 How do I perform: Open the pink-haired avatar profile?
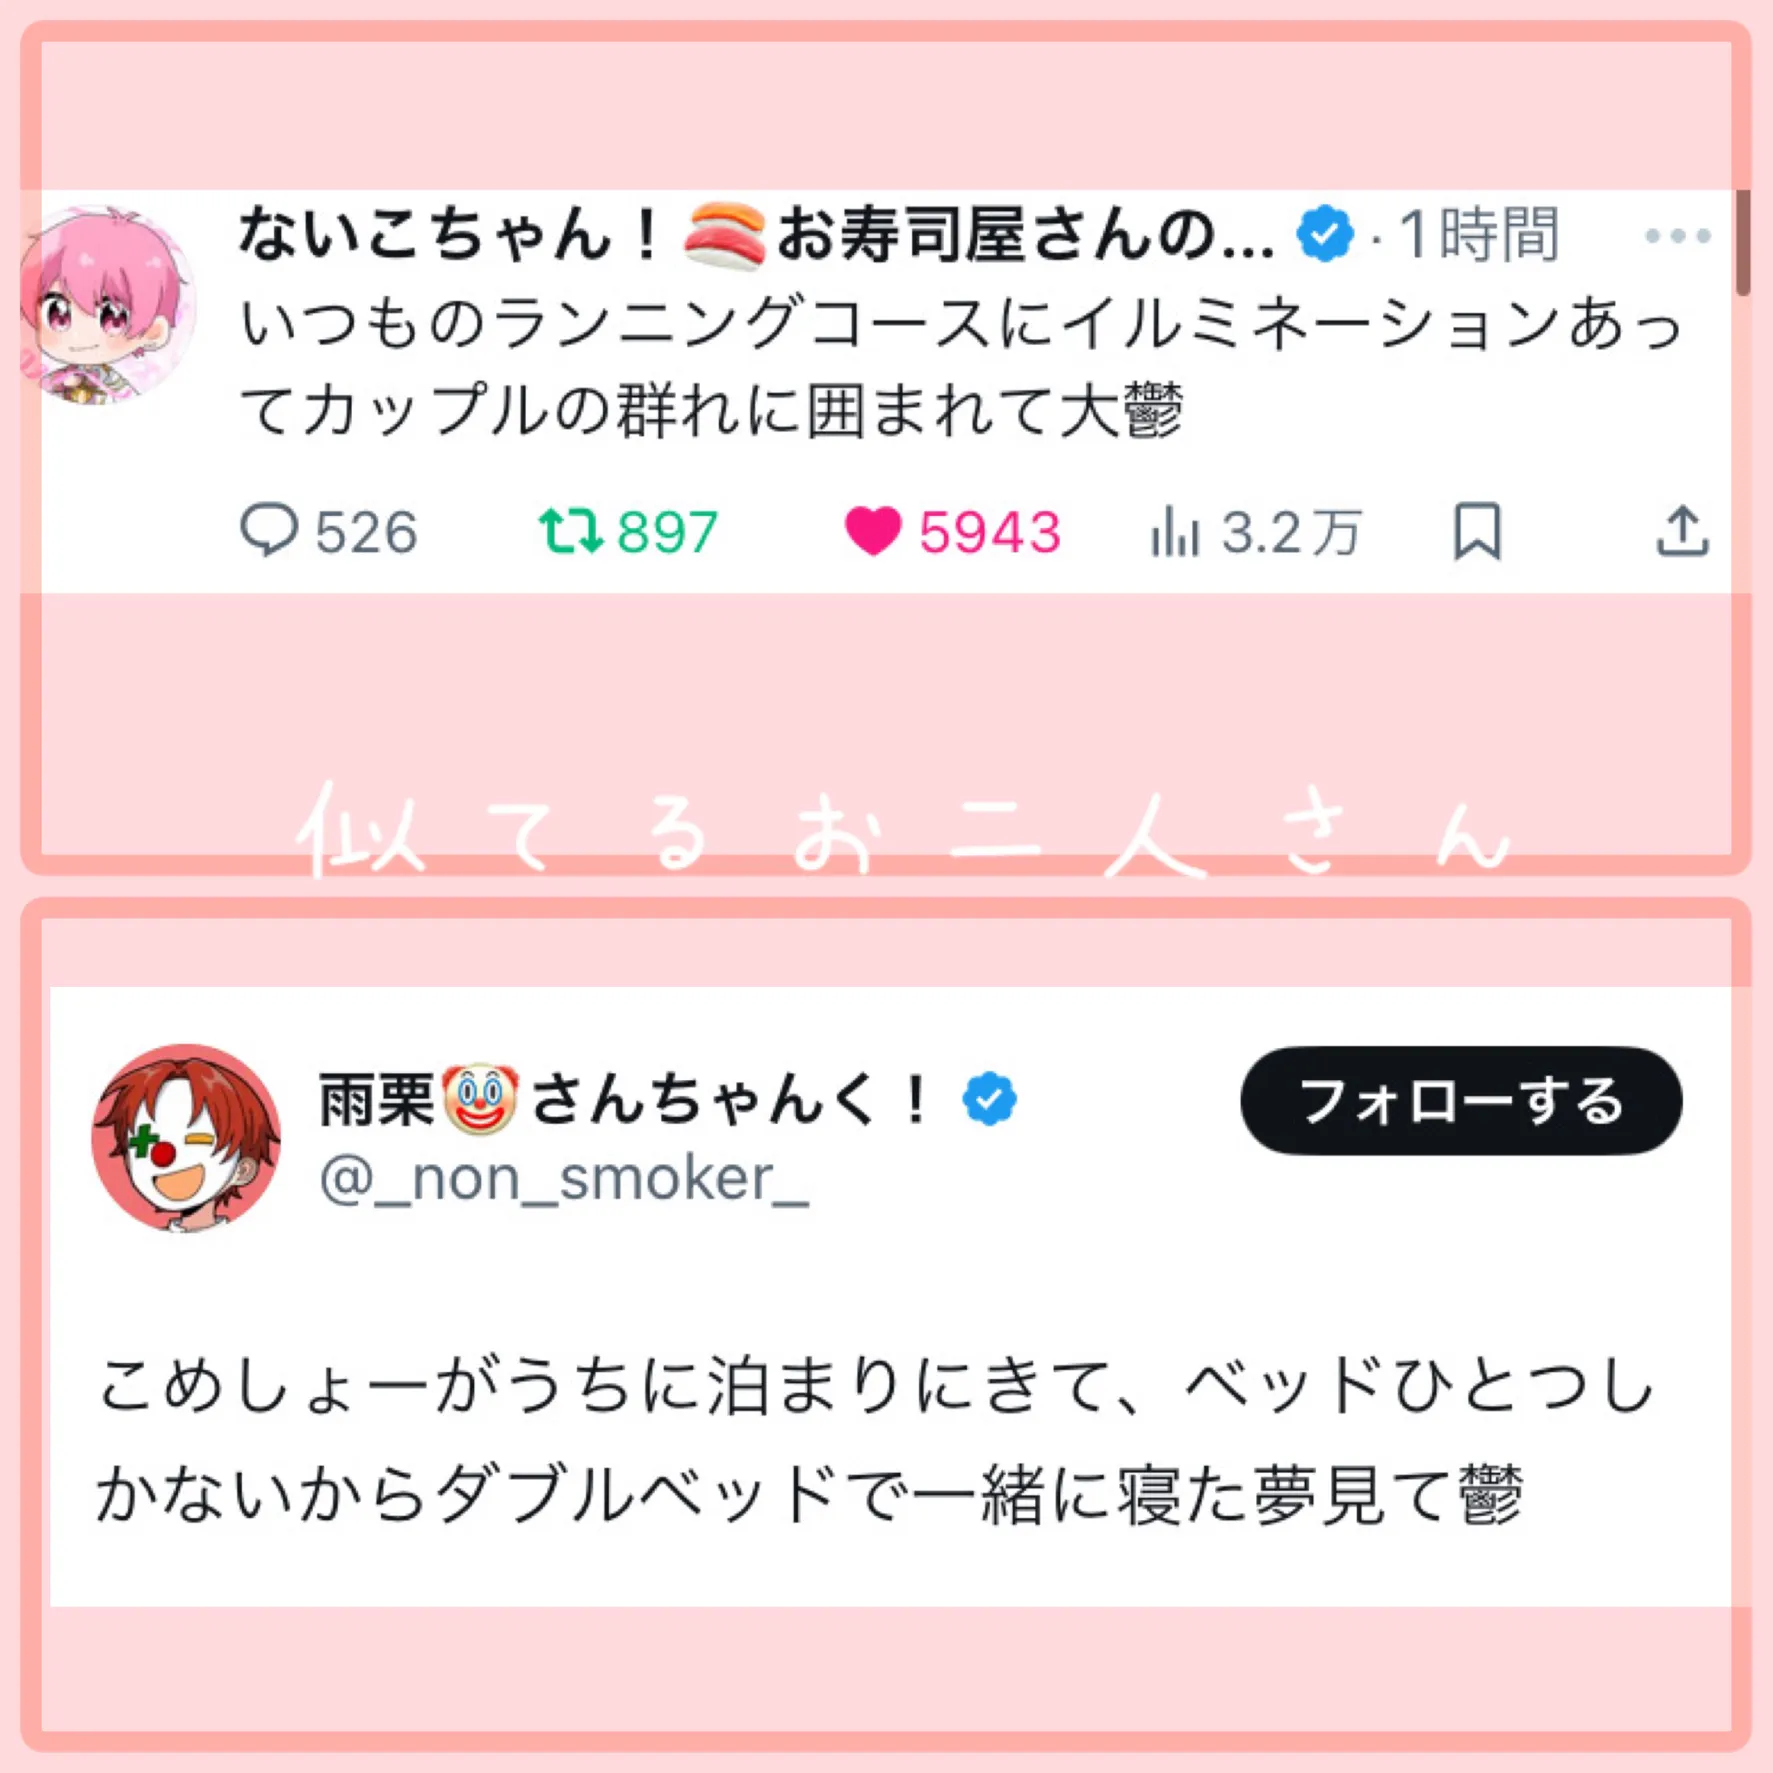(x=107, y=305)
